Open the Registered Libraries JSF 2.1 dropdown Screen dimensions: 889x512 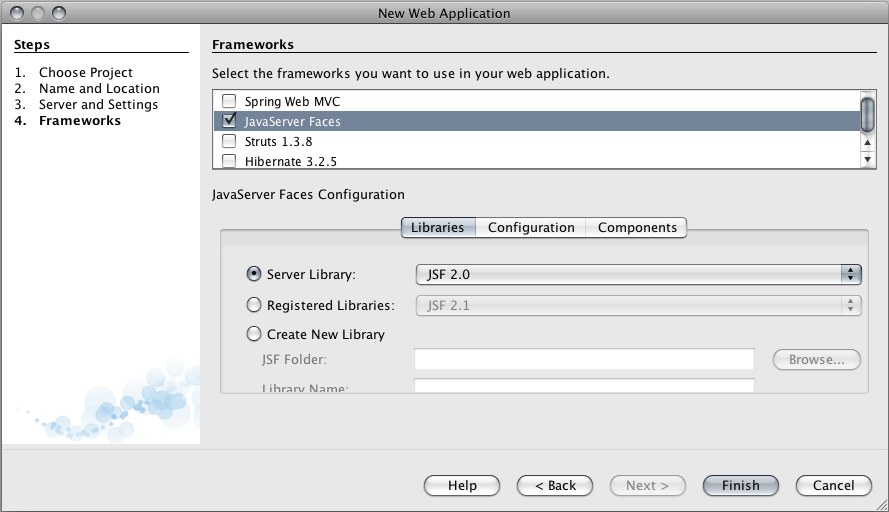(638, 306)
